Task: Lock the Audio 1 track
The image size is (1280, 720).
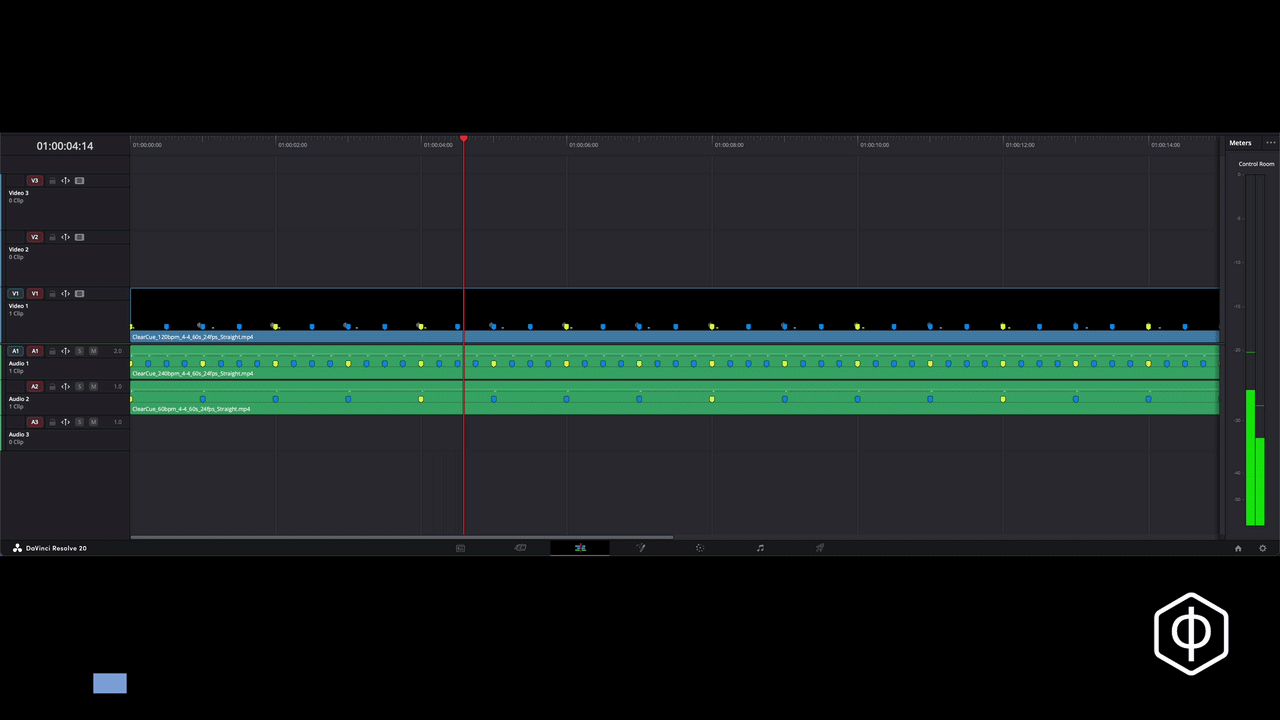Action: point(52,351)
